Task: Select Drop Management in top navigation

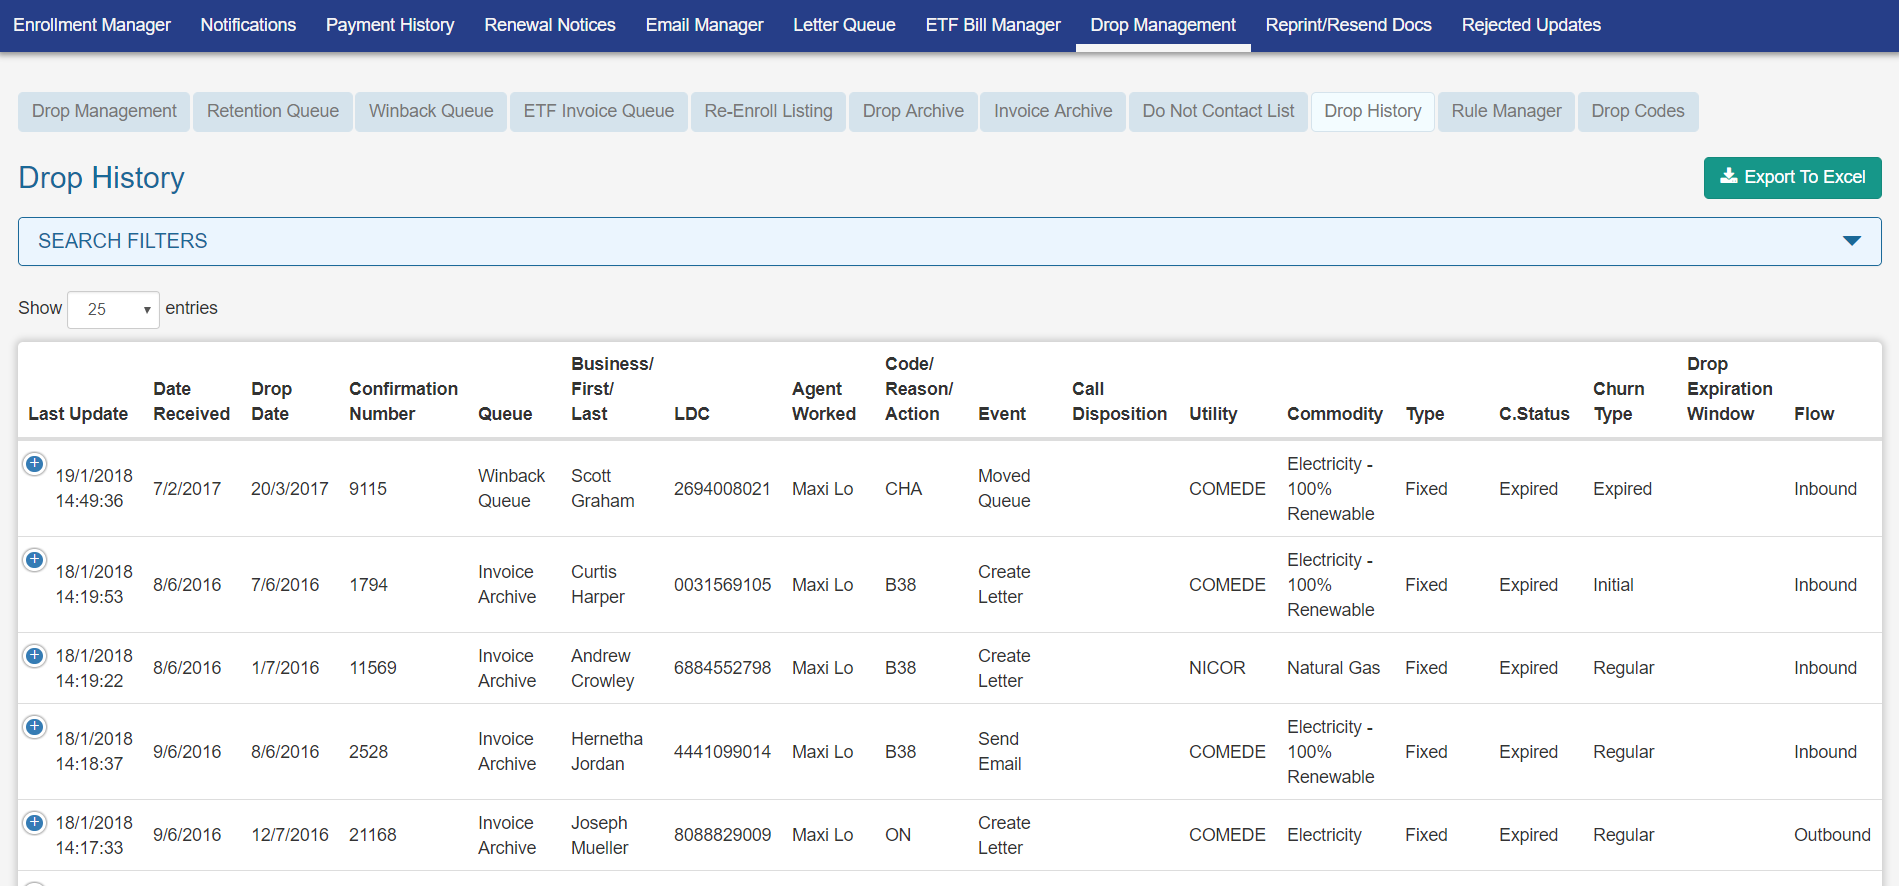Action: pos(1163,25)
